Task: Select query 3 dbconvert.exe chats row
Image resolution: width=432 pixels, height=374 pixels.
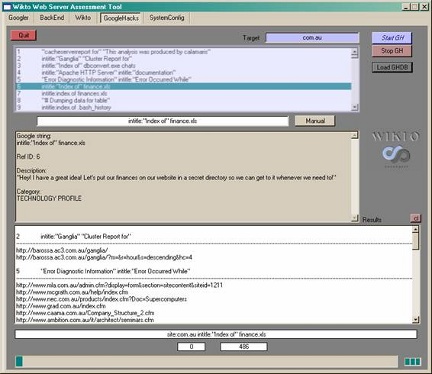Action: (x=183, y=66)
